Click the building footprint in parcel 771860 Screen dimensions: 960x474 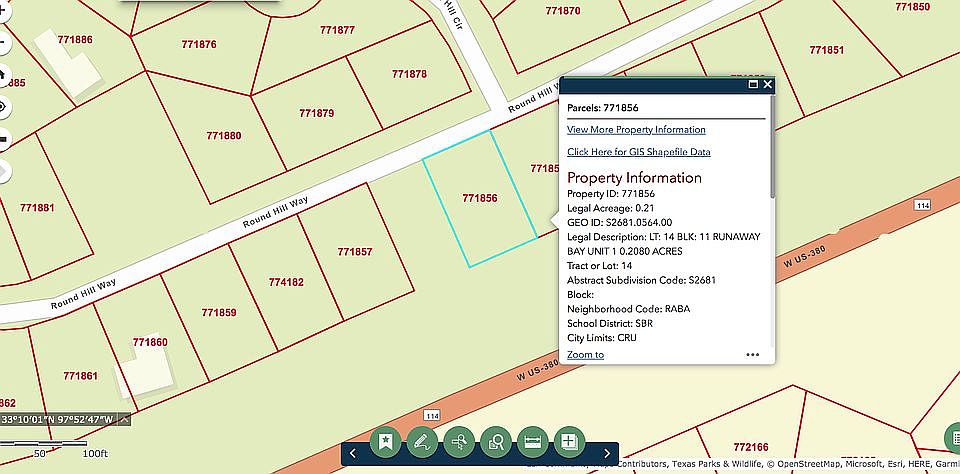145,372
